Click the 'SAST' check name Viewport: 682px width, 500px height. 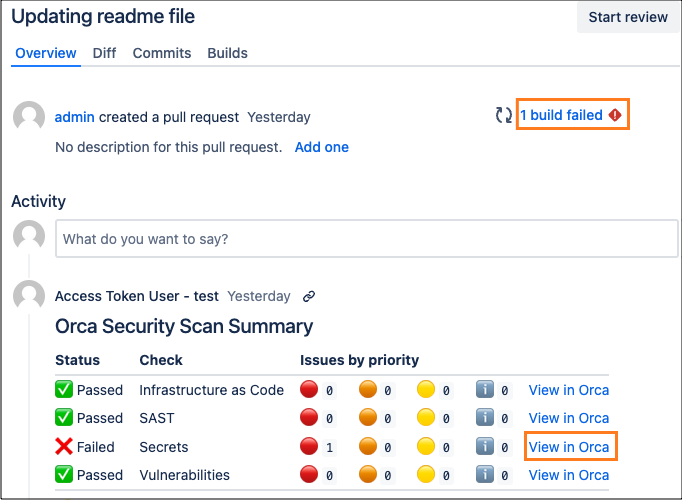click(x=157, y=418)
